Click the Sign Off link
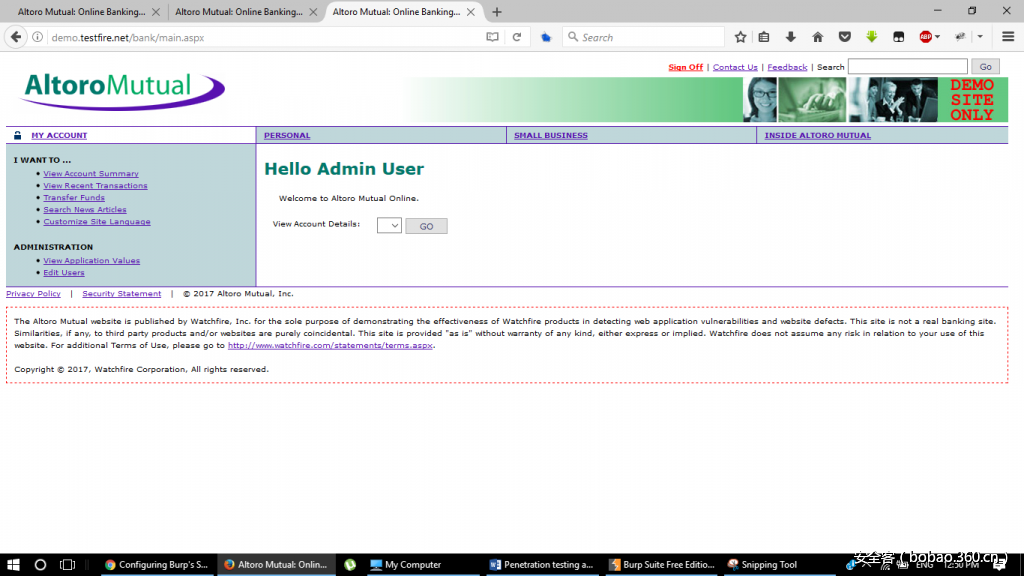This screenshot has height=576, width=1024. tap(685, 66)
